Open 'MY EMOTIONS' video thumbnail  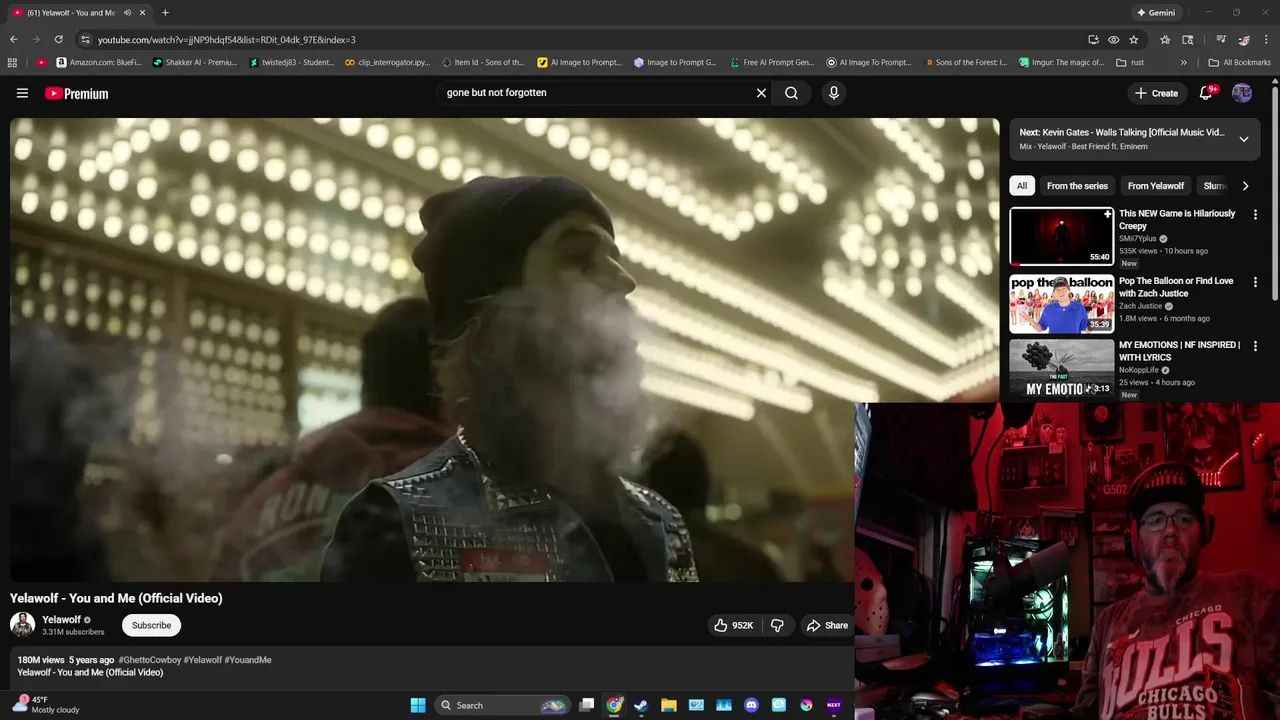[1061, 369]
